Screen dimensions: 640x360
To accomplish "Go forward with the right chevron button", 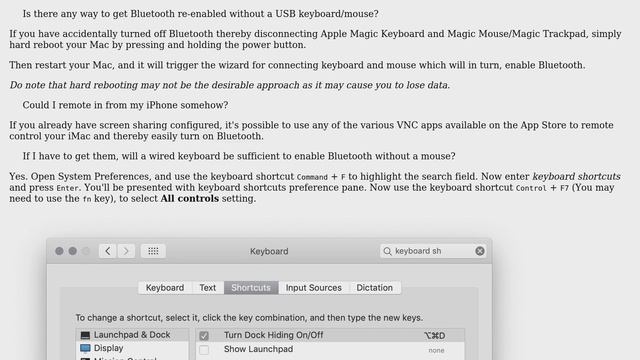I will coord(126,251).
